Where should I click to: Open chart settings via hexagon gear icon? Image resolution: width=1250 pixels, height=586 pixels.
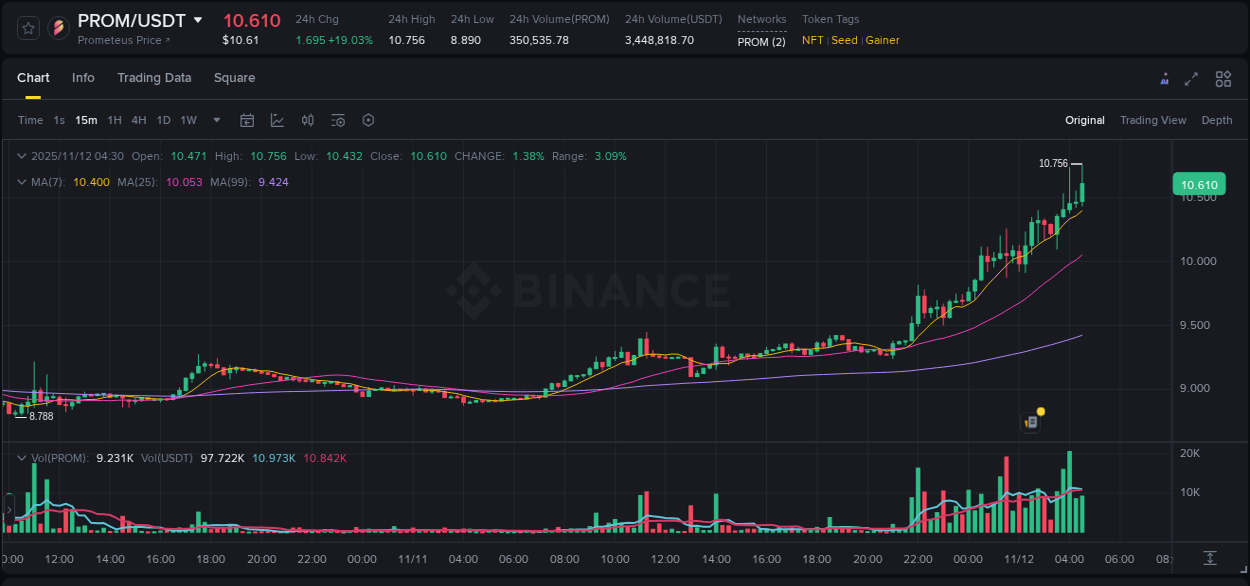(x=368, y=120)
